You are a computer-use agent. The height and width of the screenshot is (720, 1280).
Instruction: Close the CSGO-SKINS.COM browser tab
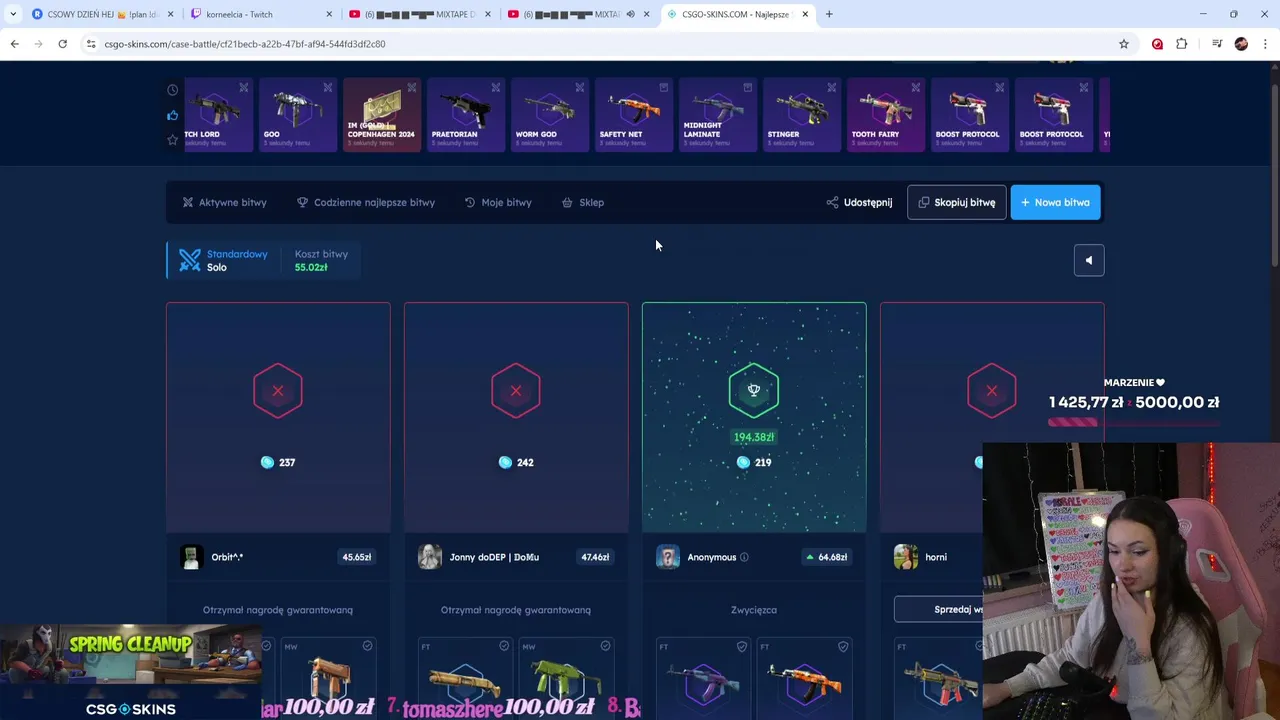click(805, 14)
